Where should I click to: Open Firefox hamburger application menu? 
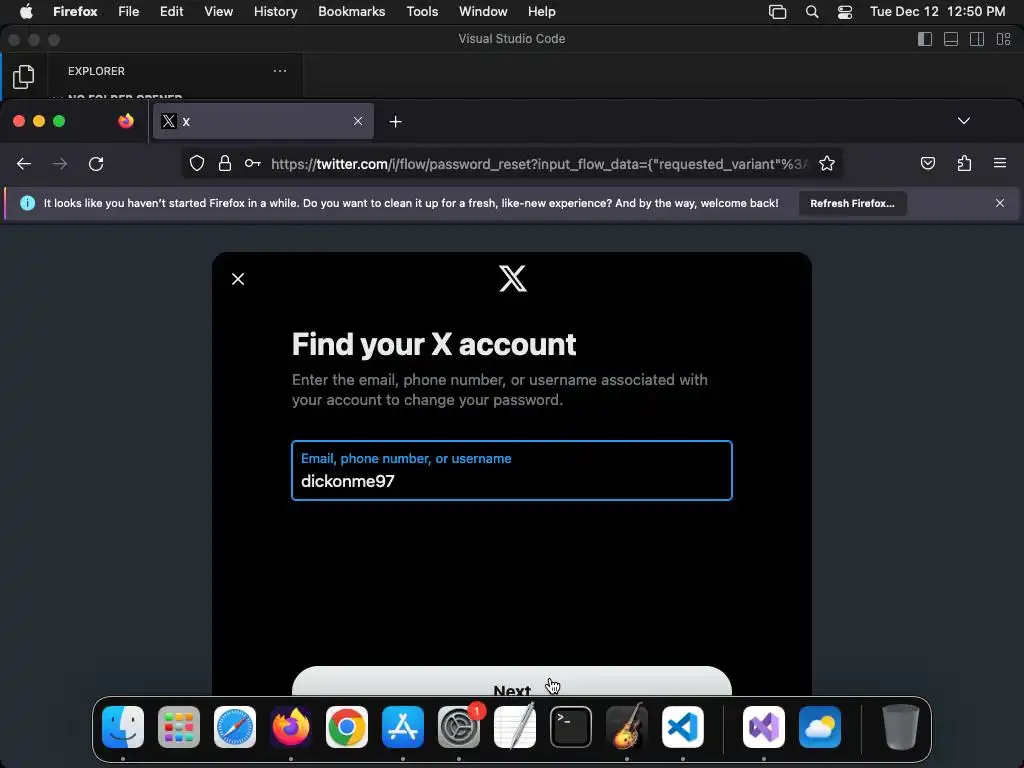[x=999, y=163]
